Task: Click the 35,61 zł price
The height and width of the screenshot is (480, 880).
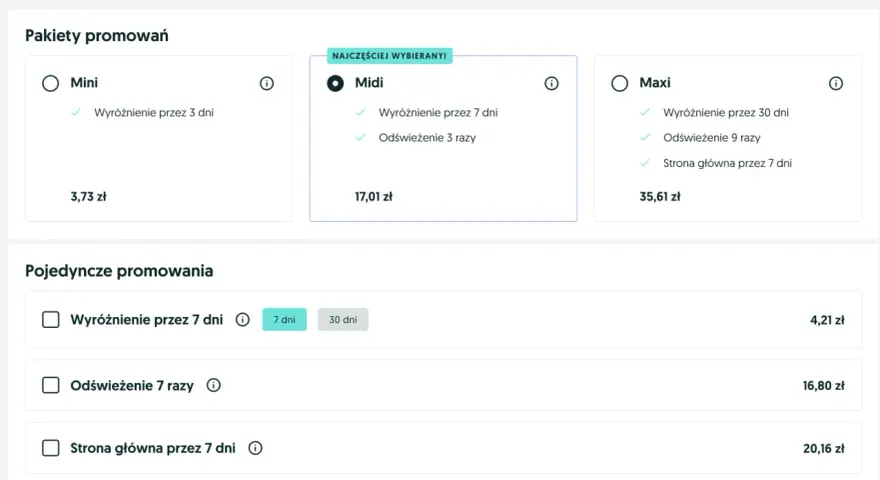Action: (x=660, y=196)
